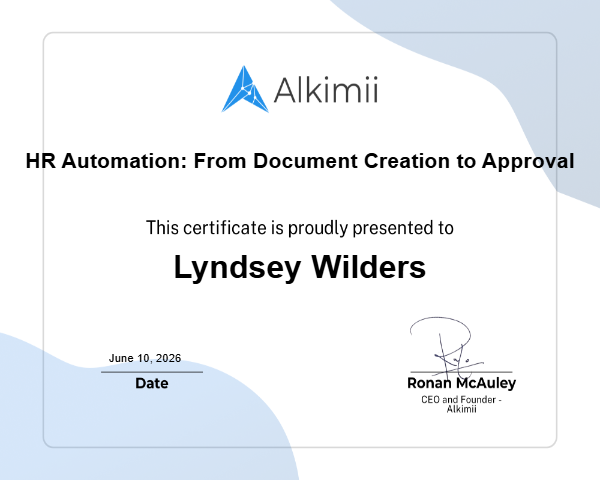Select the course title 'HR Automation: From Document Creation to Approval'
Image resolution: width=600 pixels, height=480 pixels.
[x=300, y=161]
